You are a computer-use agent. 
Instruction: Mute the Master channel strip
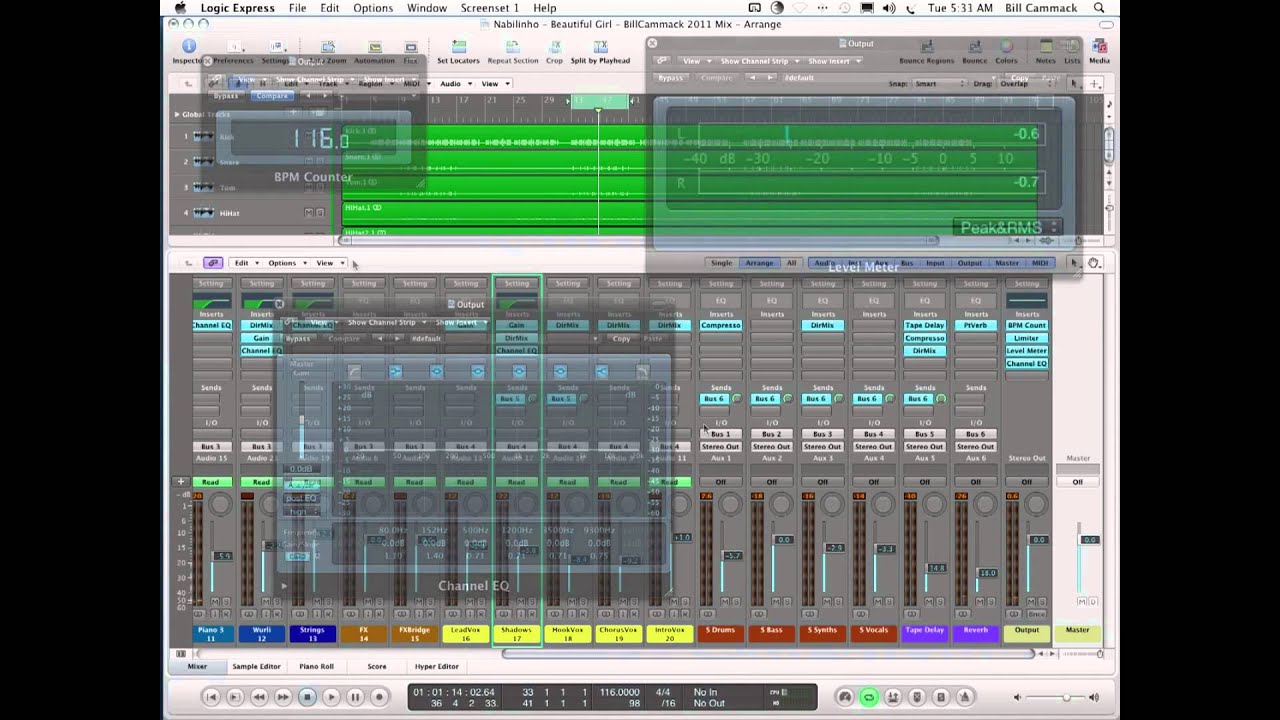click(x=1082, y=602)
